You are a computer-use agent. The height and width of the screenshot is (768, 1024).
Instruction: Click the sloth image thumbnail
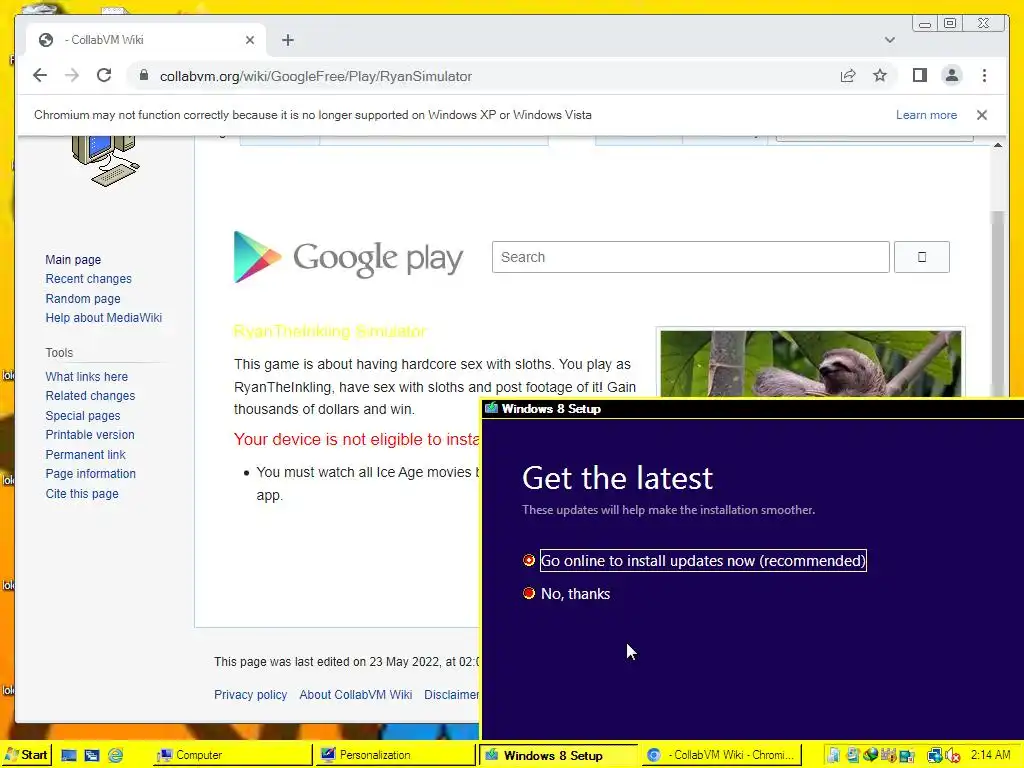[810, 363]
